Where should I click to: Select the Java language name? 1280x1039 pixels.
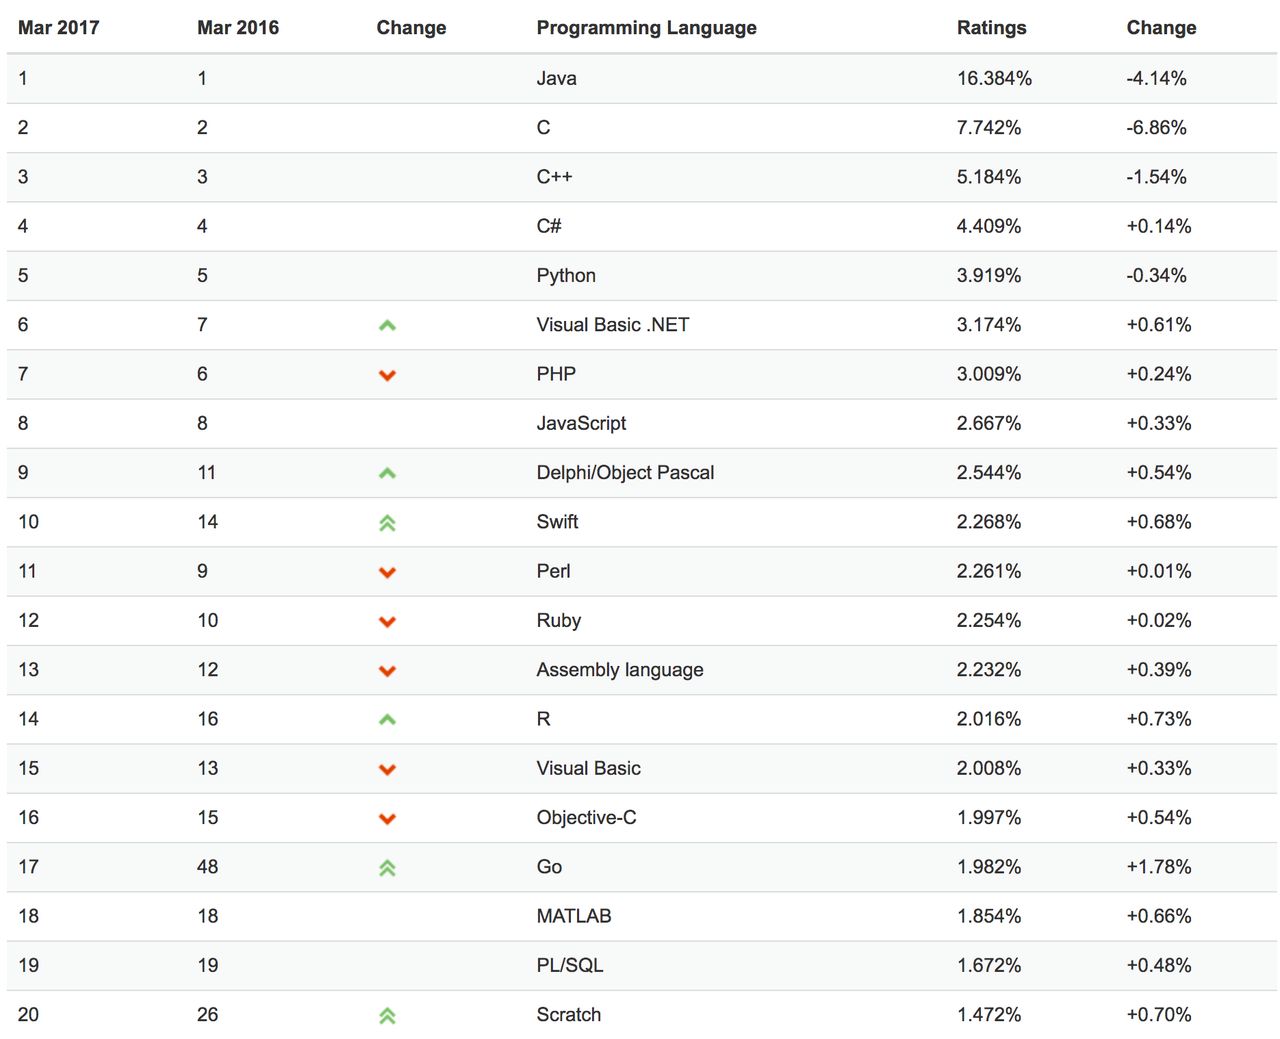(x=556, y=78)
